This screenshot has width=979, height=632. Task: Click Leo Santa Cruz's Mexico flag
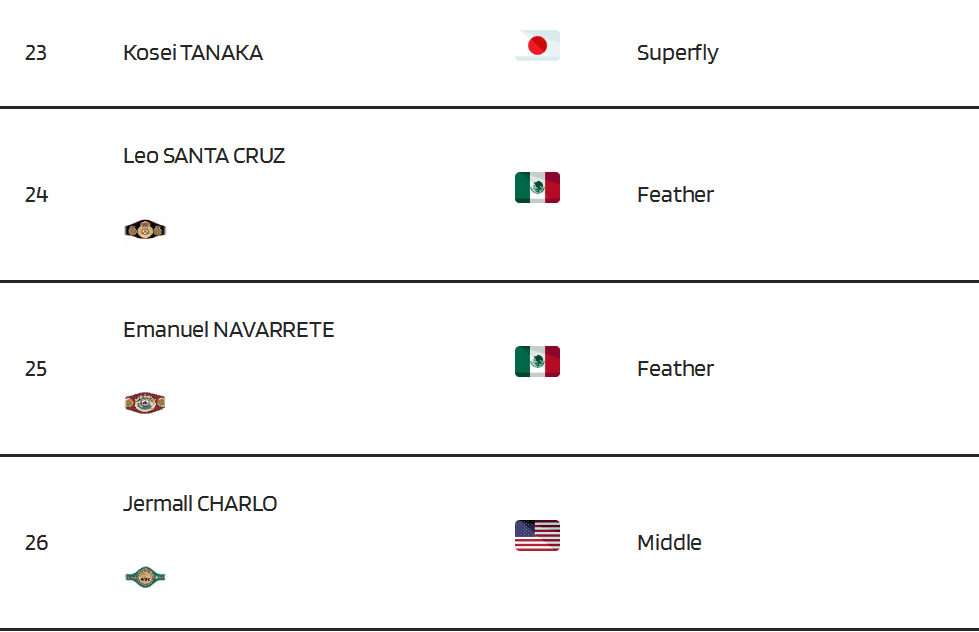(537, 187)
